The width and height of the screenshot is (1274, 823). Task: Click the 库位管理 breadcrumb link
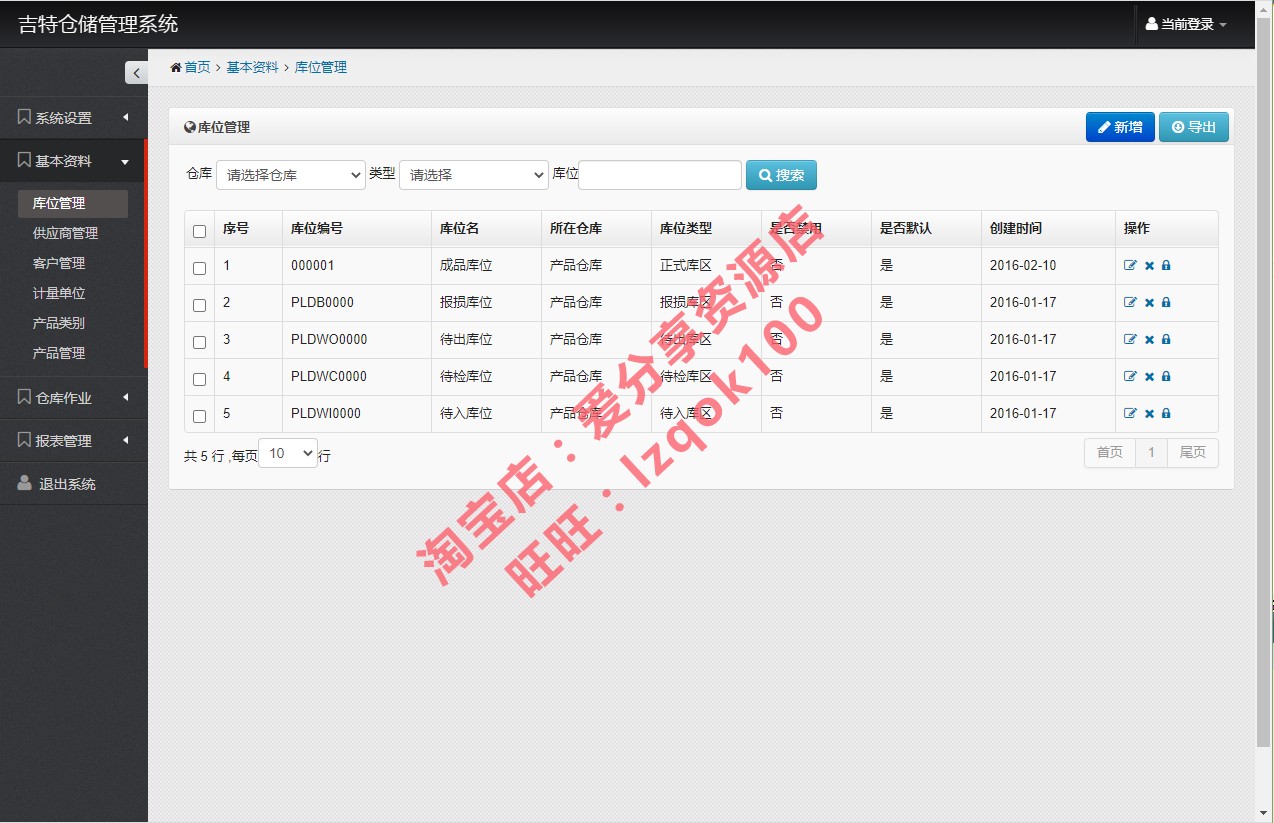(x=321, y=67)
